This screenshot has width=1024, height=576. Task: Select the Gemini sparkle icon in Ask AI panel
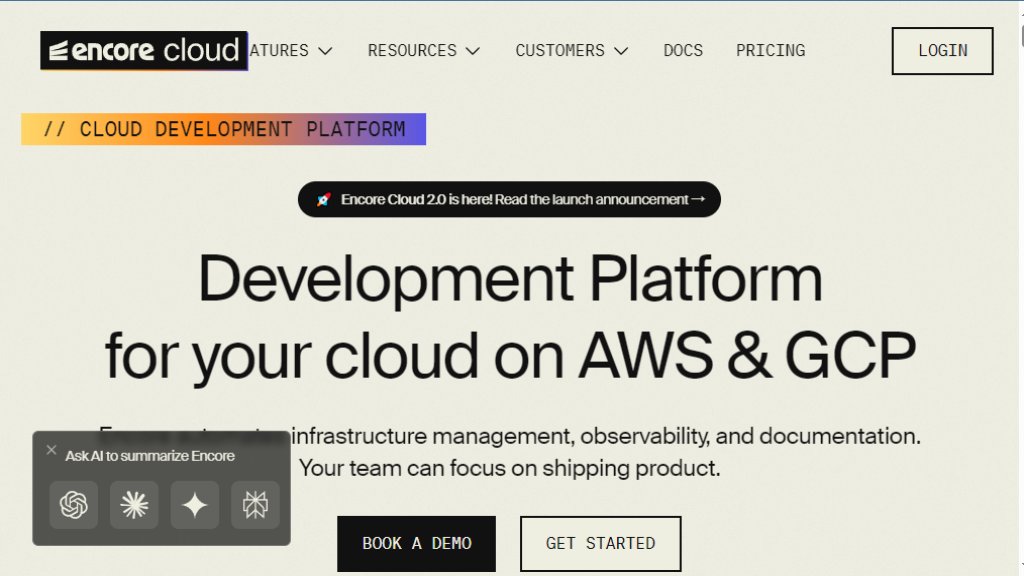click(195, 505)
